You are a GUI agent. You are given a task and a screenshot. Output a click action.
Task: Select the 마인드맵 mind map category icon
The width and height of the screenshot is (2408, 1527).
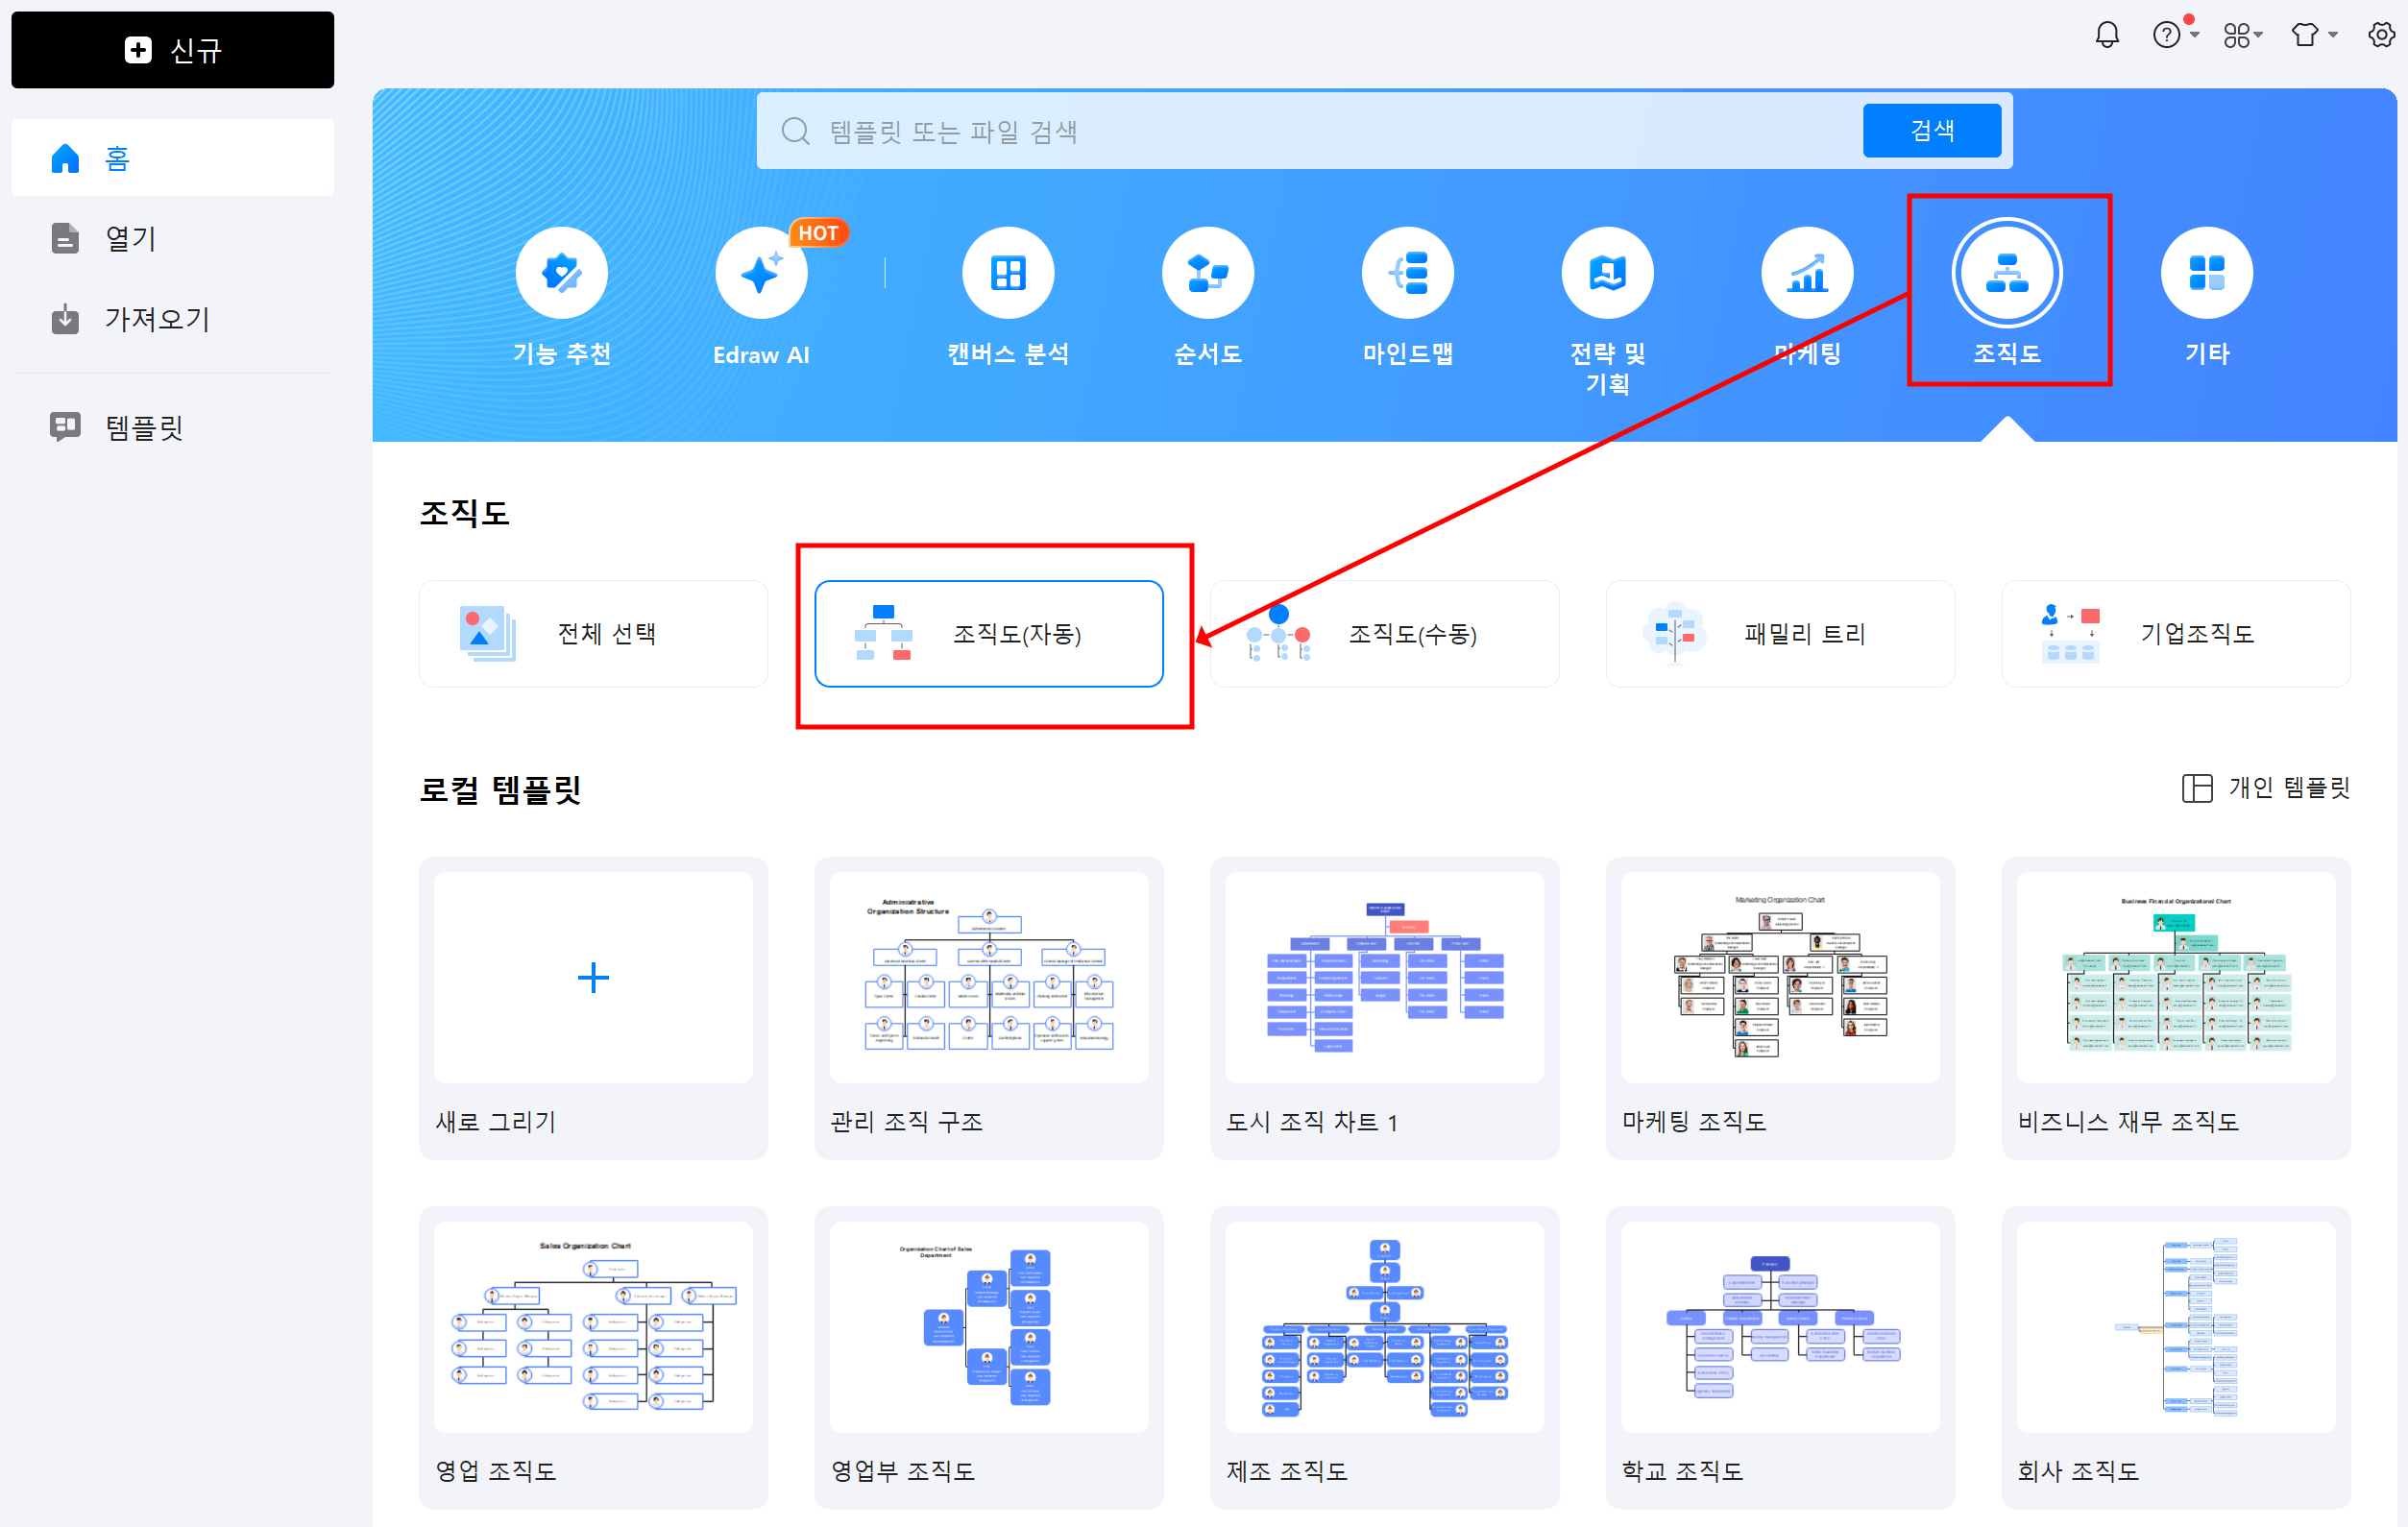1408,273
